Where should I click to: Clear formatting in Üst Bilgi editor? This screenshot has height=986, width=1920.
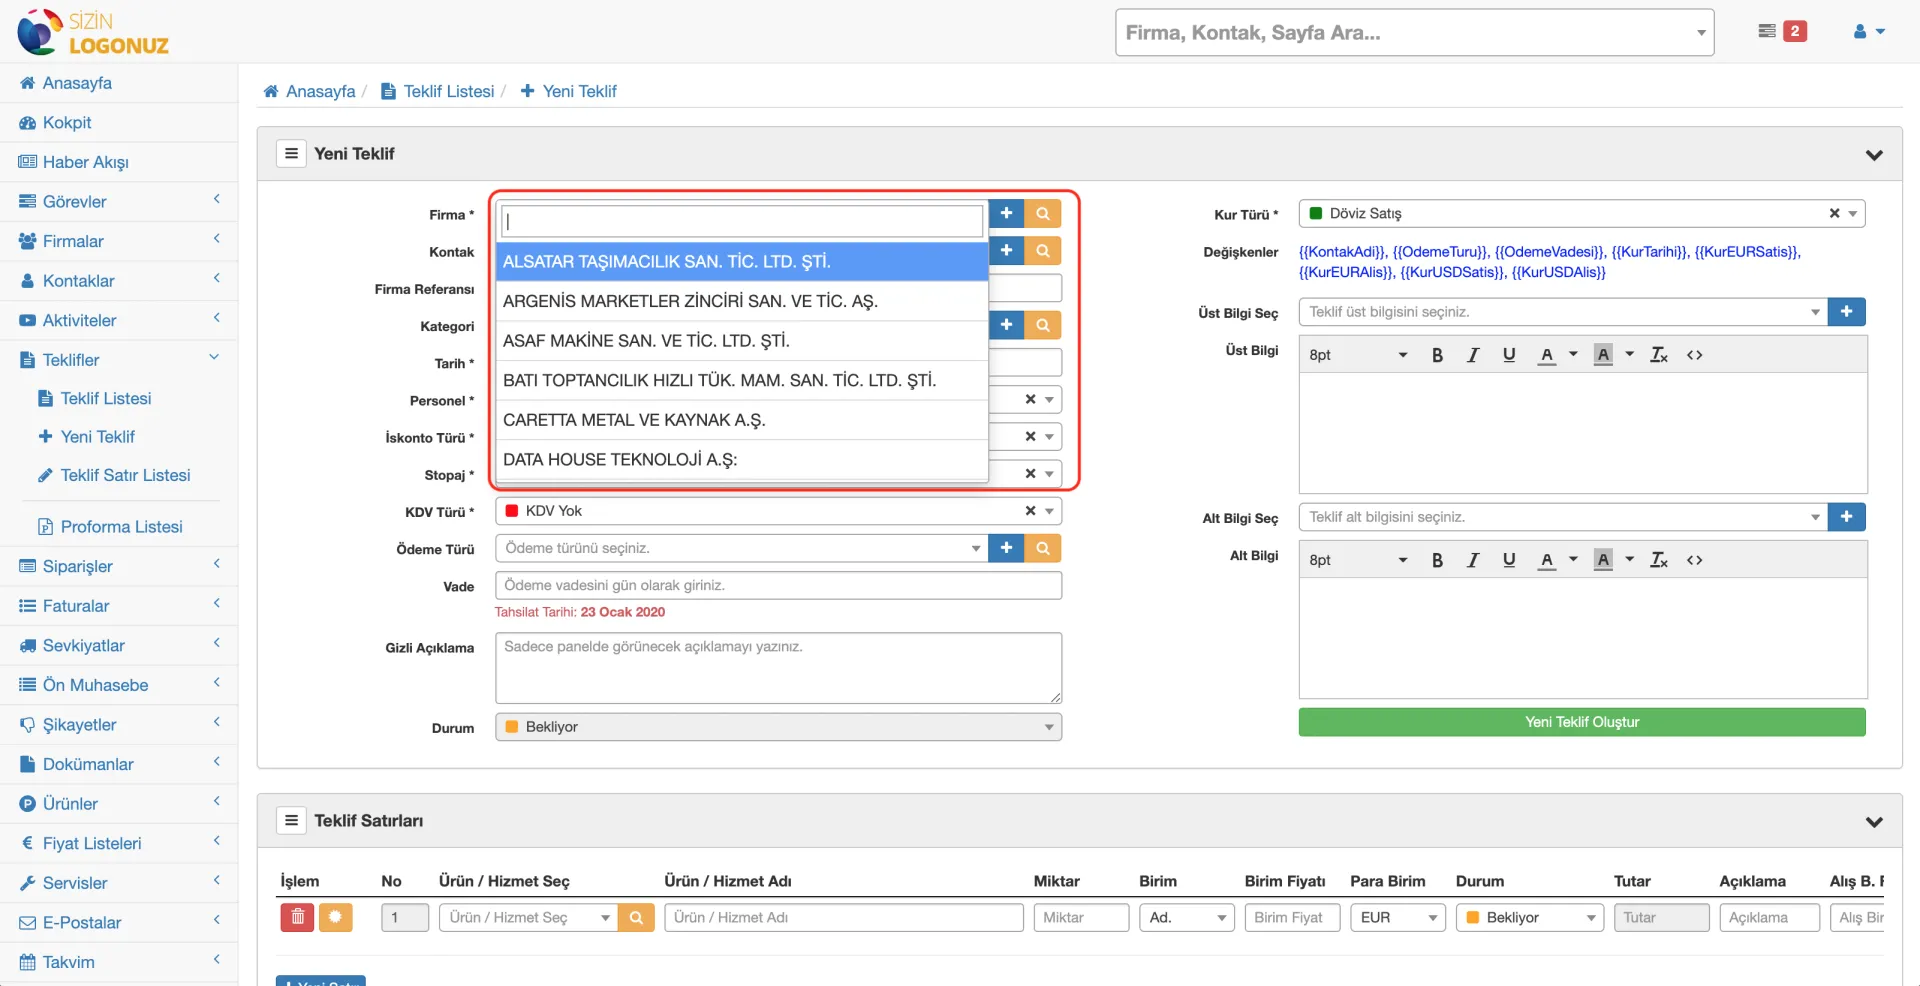[x=1659, y=355]
